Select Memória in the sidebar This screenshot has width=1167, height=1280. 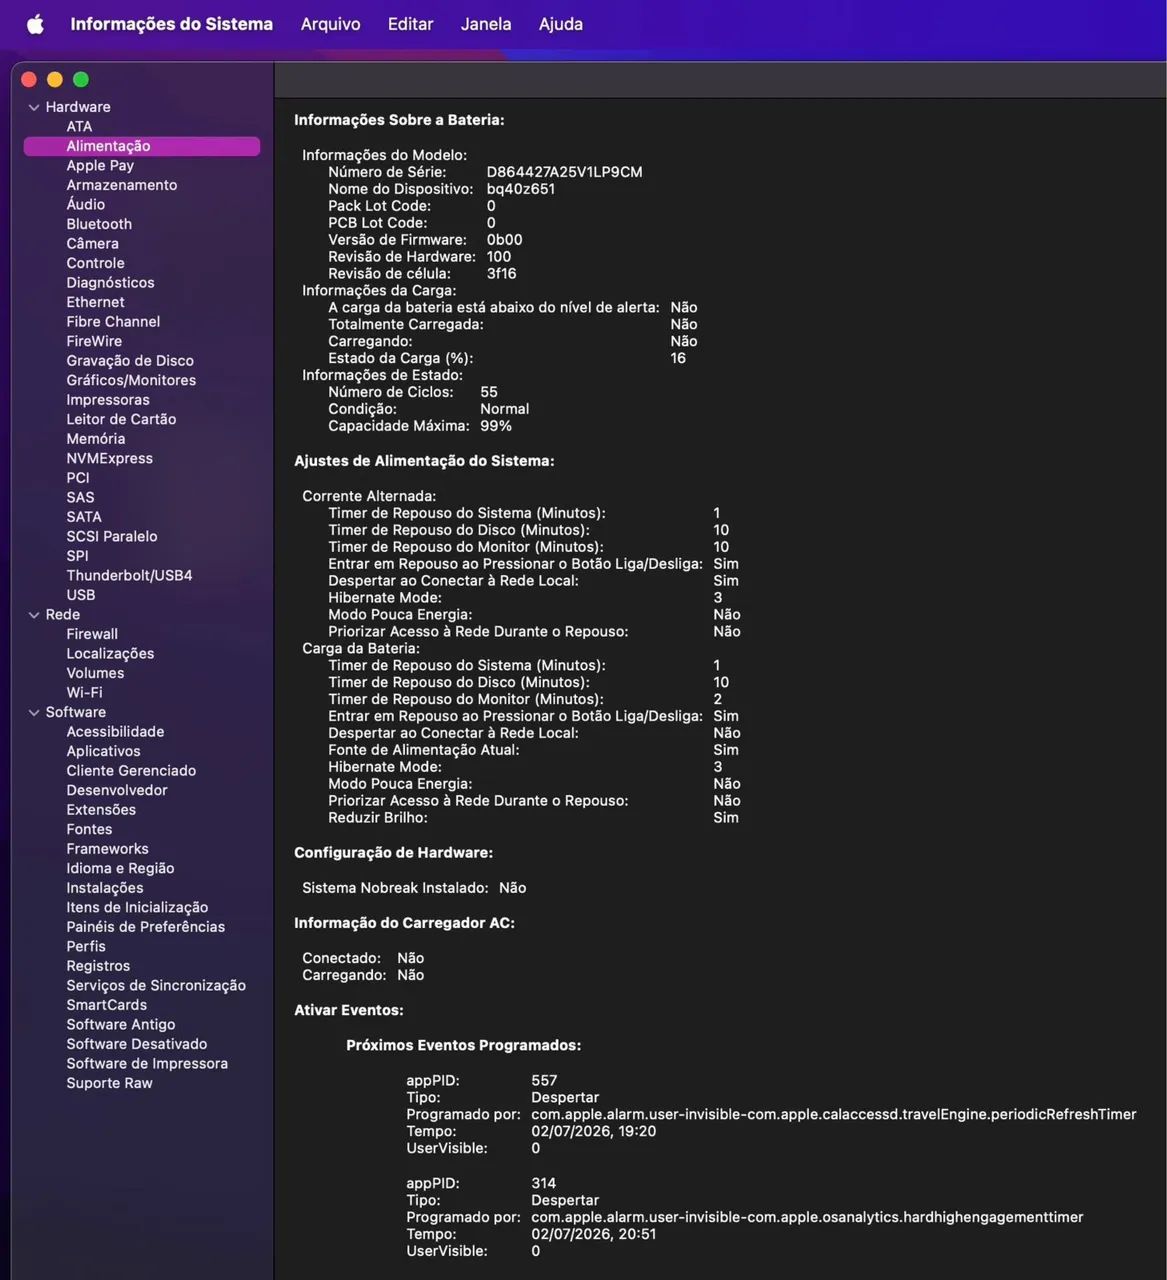pos(96,439)
